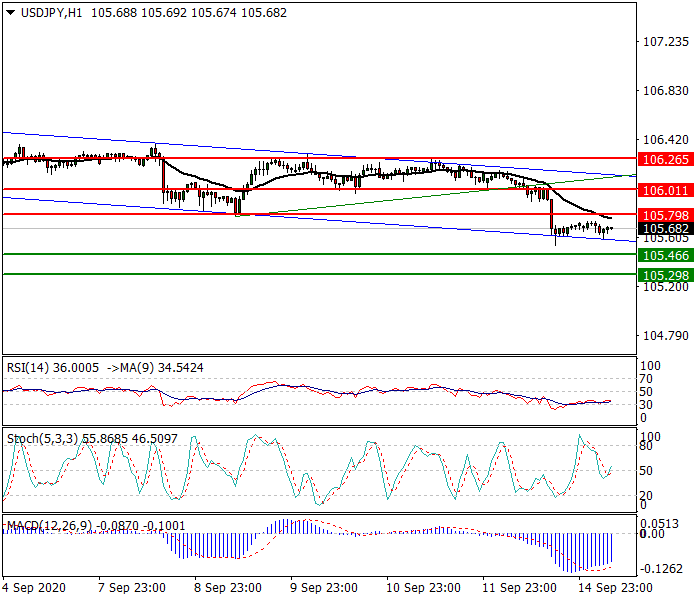
Task: Click the Stochastic scale value 50
Action: coord(646,471)
